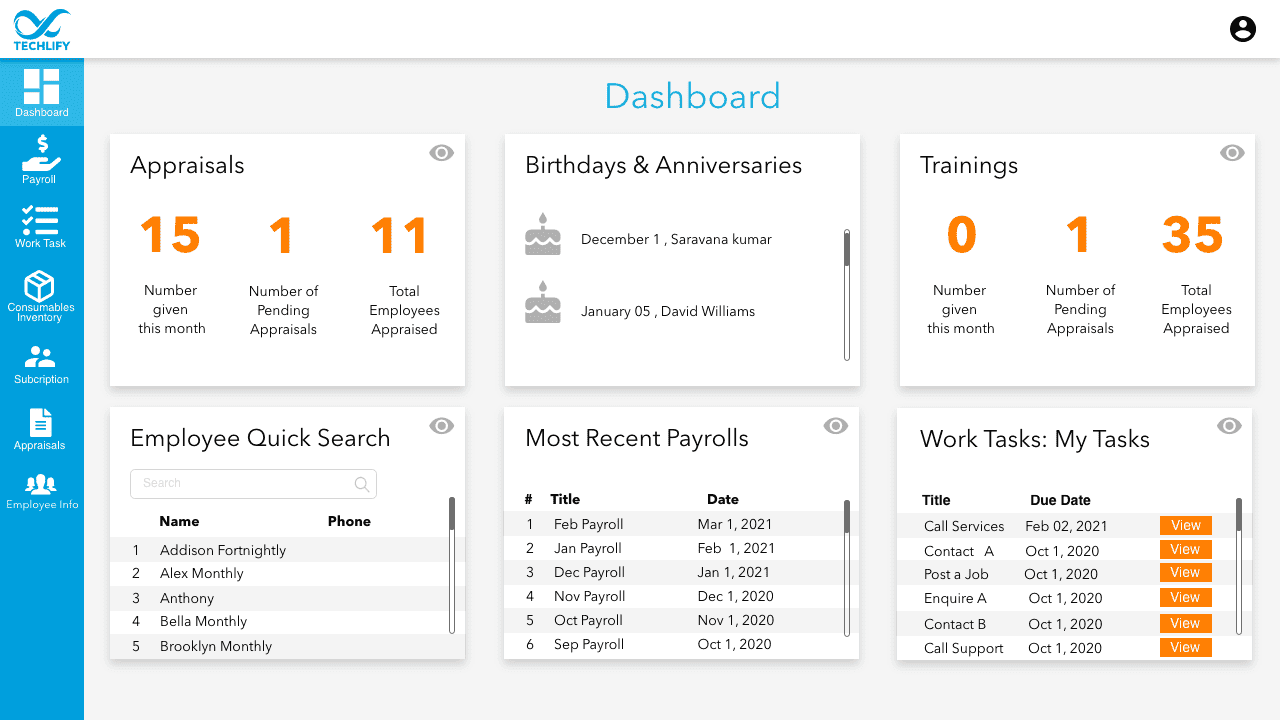Image resolution: width=1280 pixels, height=720 pixels.
Task: Click the Birthdays & Anniversaries scrollbar
Action: pos(847,295)
